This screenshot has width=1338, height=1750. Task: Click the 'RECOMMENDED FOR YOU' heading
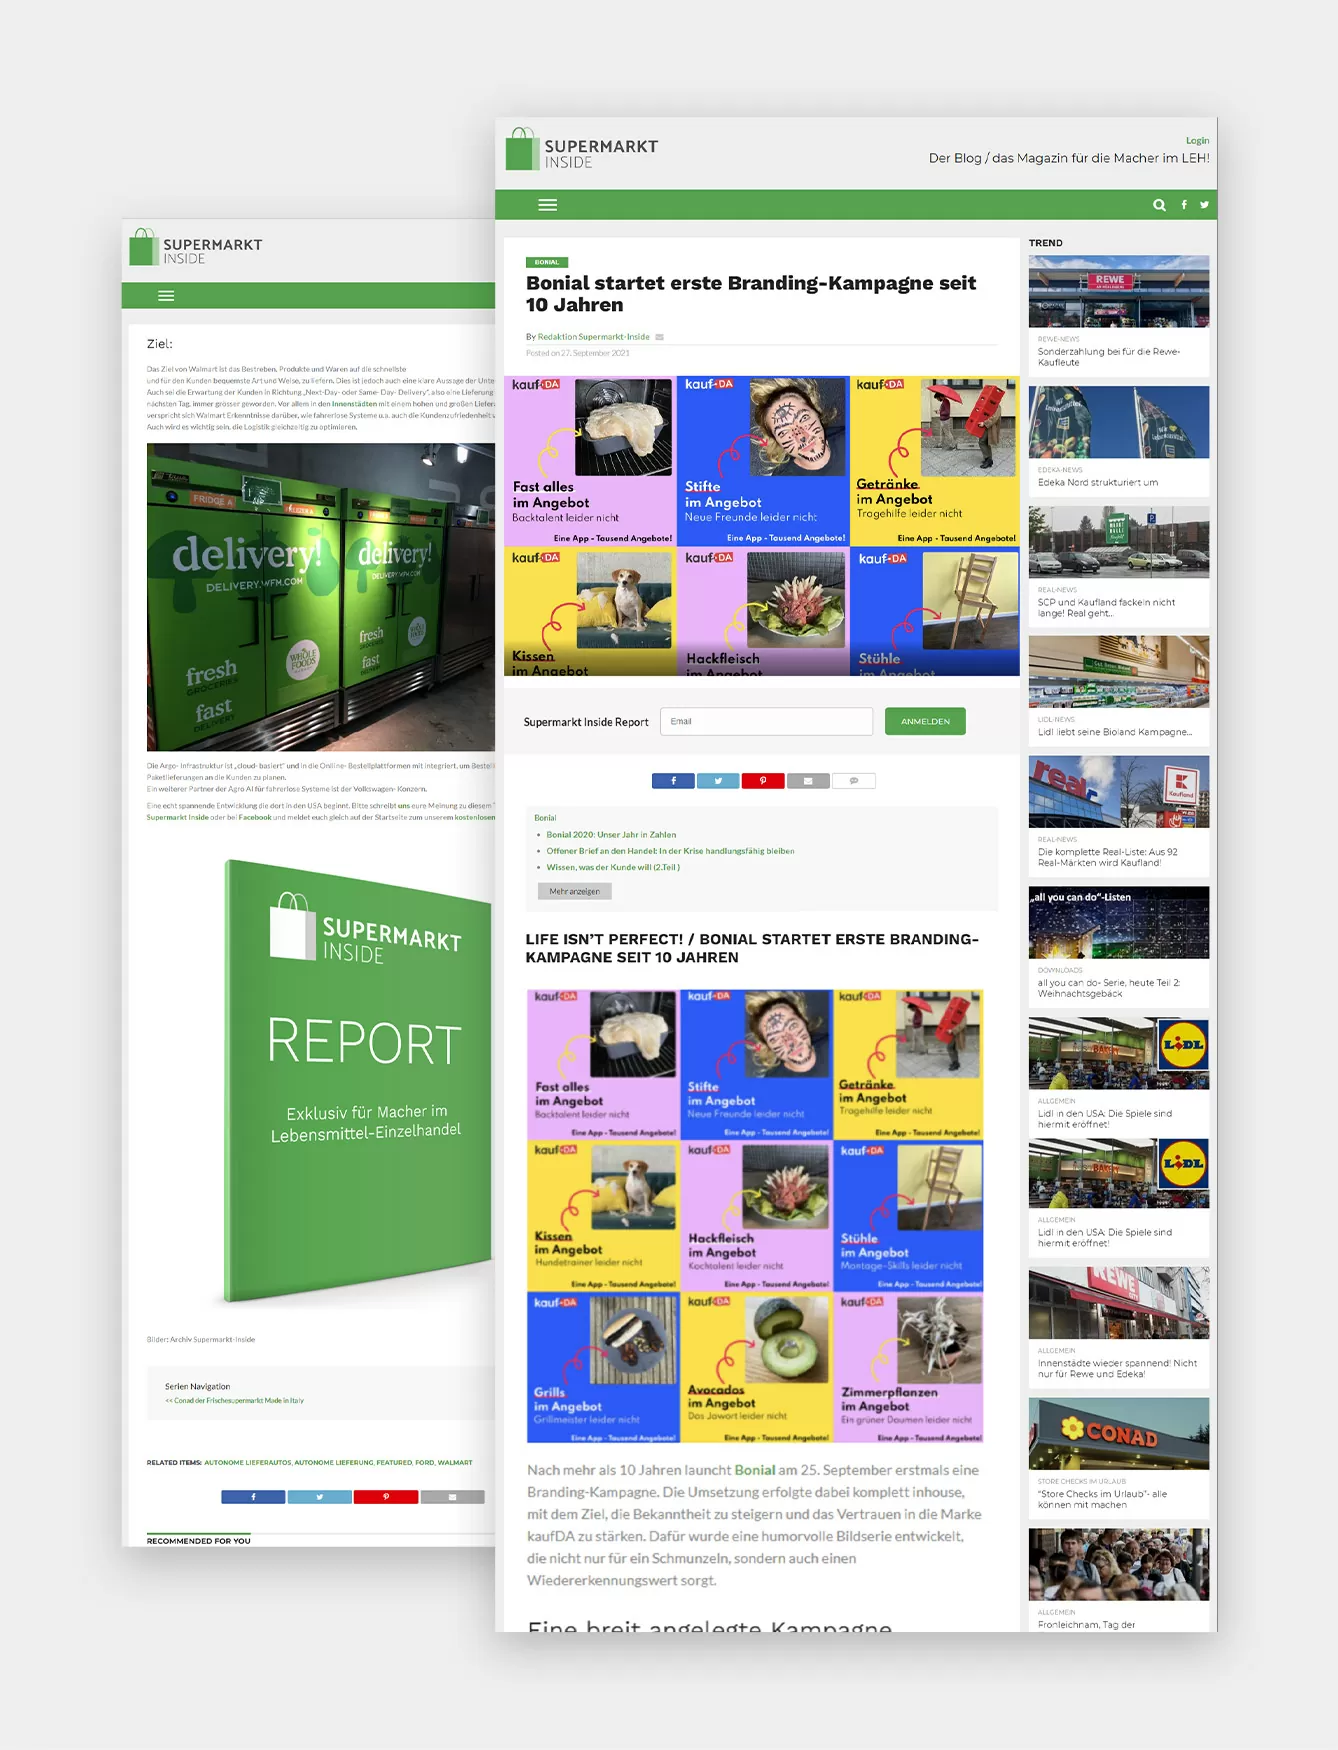point(199,1541)
